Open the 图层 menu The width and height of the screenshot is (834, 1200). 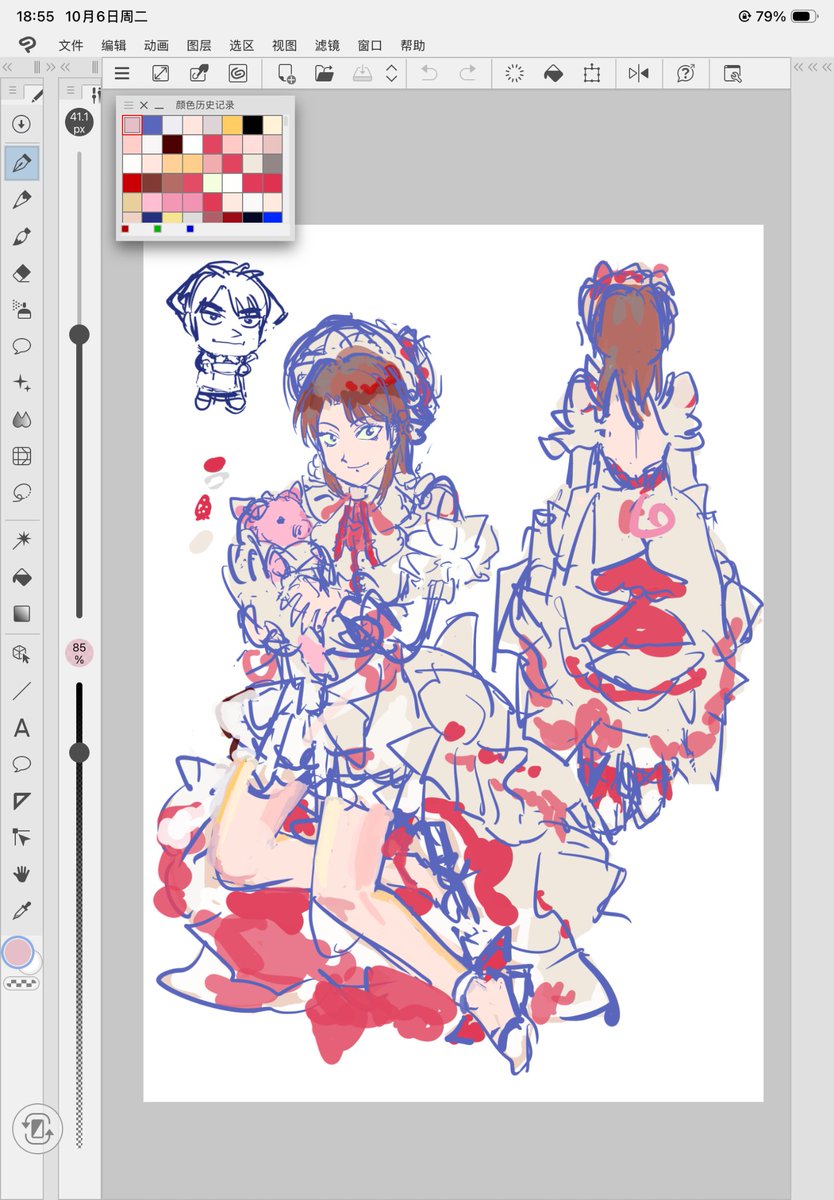pyautogui.click(x=199, y=45)
